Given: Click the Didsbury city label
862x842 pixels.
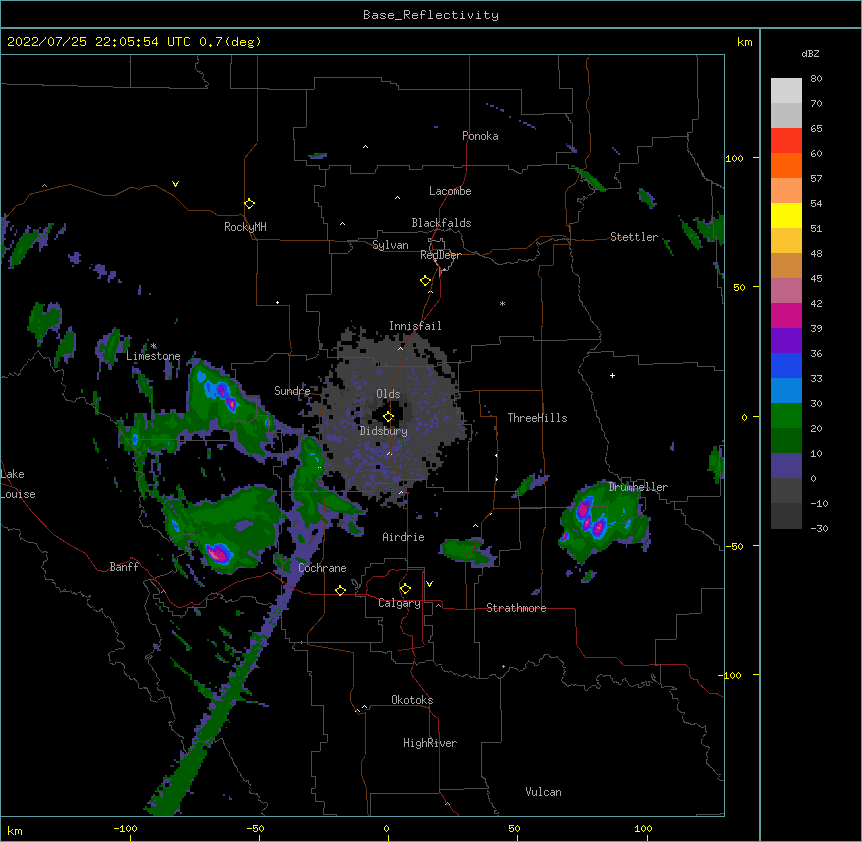Looking at the screenshot, I should (x=384, y=431).
